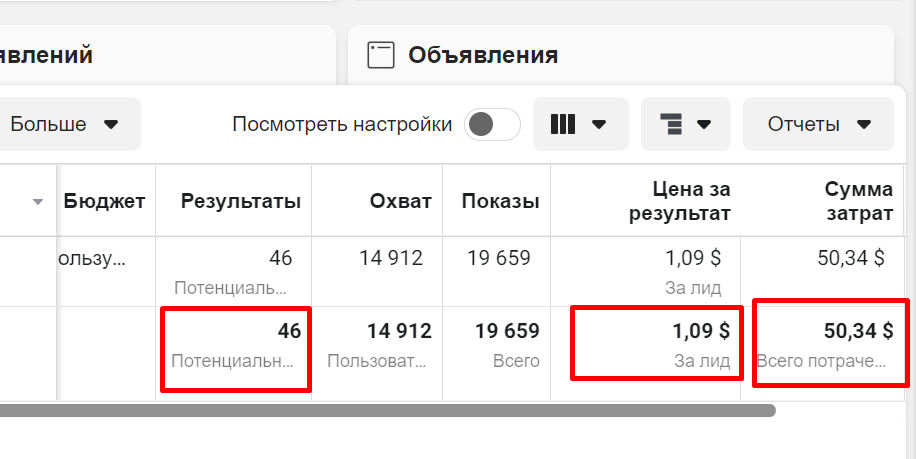The image size is (916, 459).
Task: Select the non-bold 14 912 reach cell
Action: pyautogui.click(x=377, y=271)
